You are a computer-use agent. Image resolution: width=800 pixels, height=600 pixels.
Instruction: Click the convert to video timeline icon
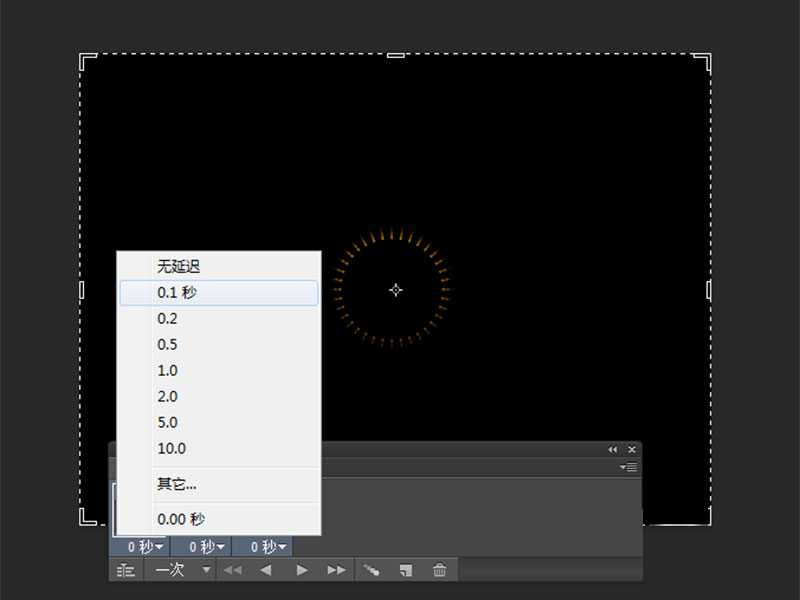(x=124, y=570)
